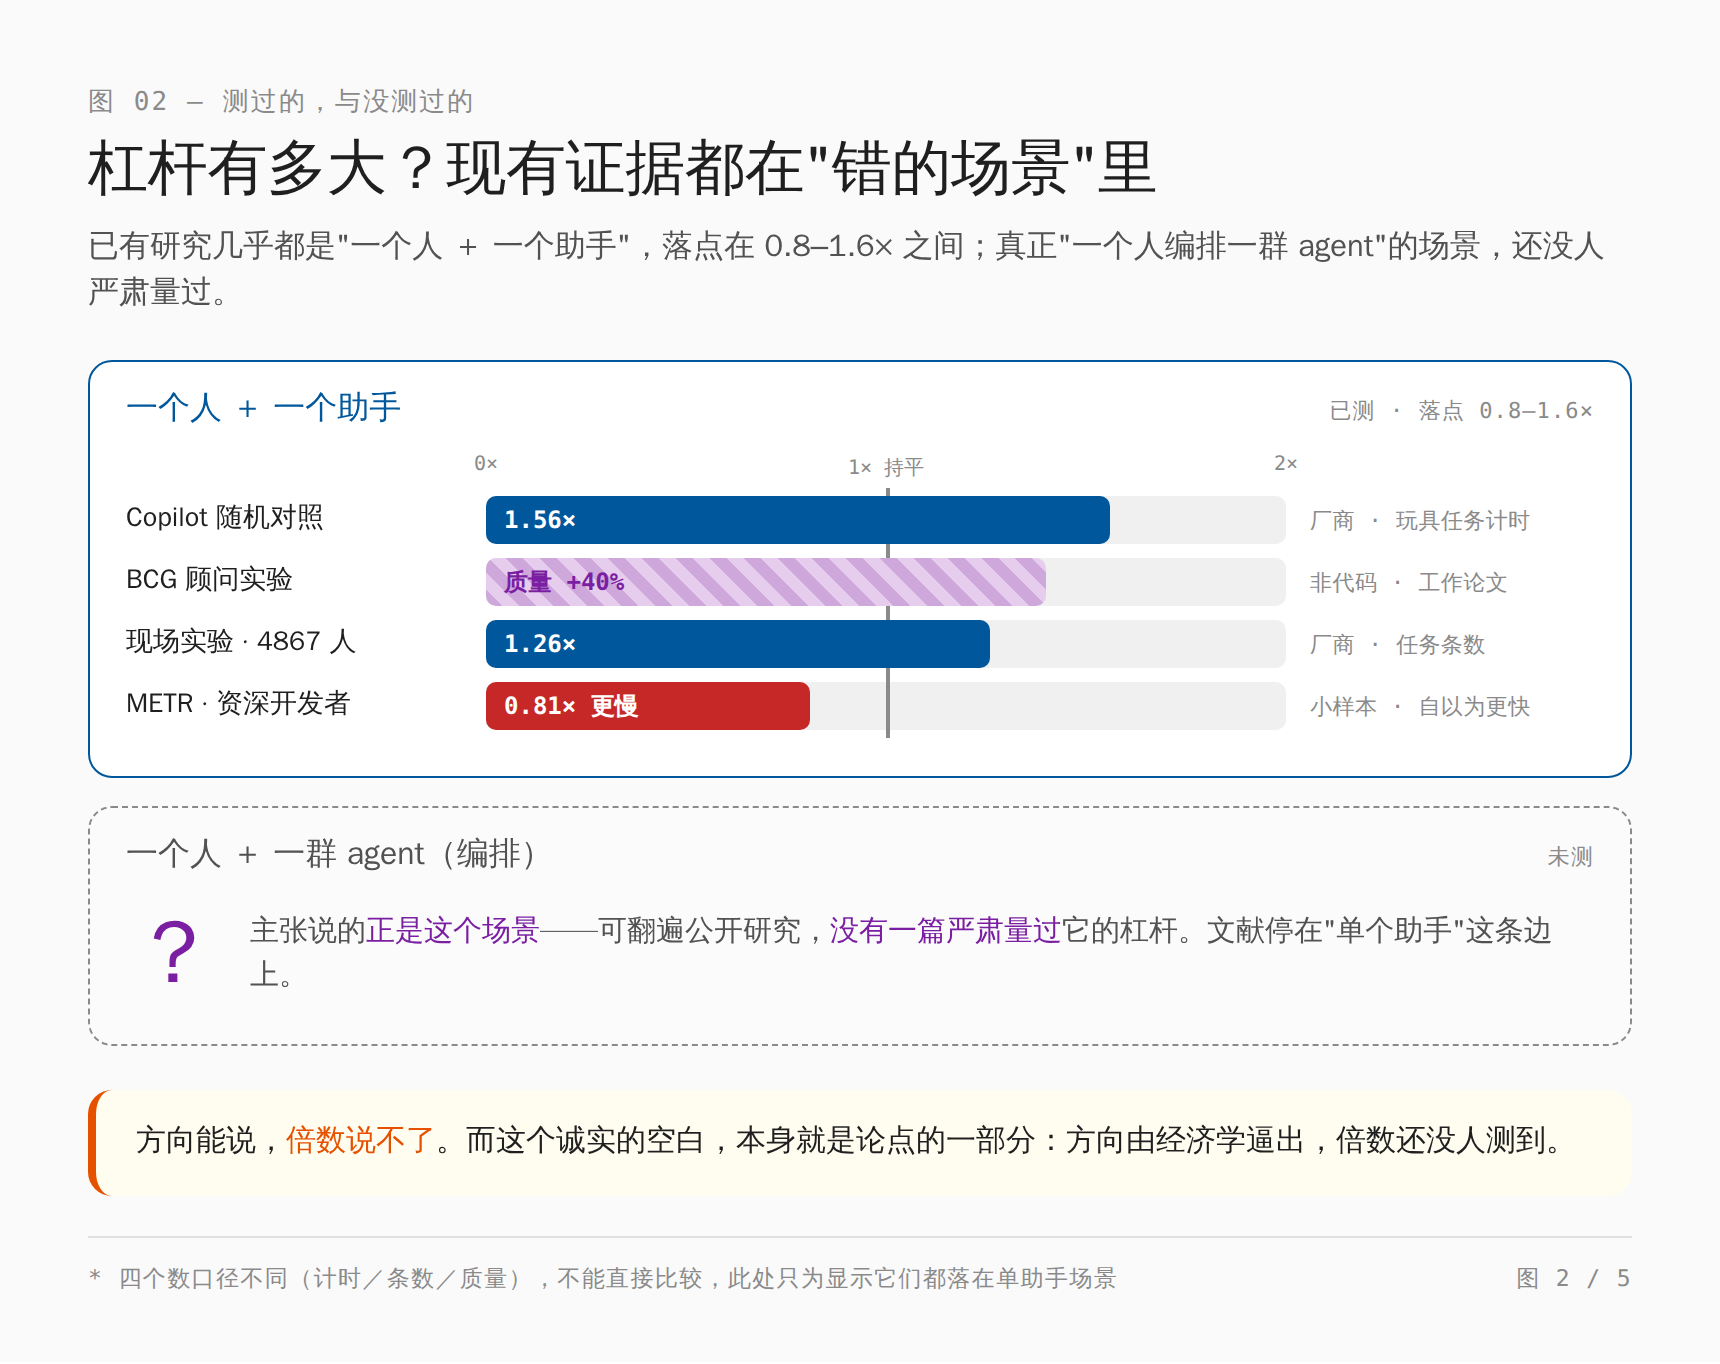1720x1364 pixels.
Task: Click the 未测 tag
Action: pos(1570,856)
